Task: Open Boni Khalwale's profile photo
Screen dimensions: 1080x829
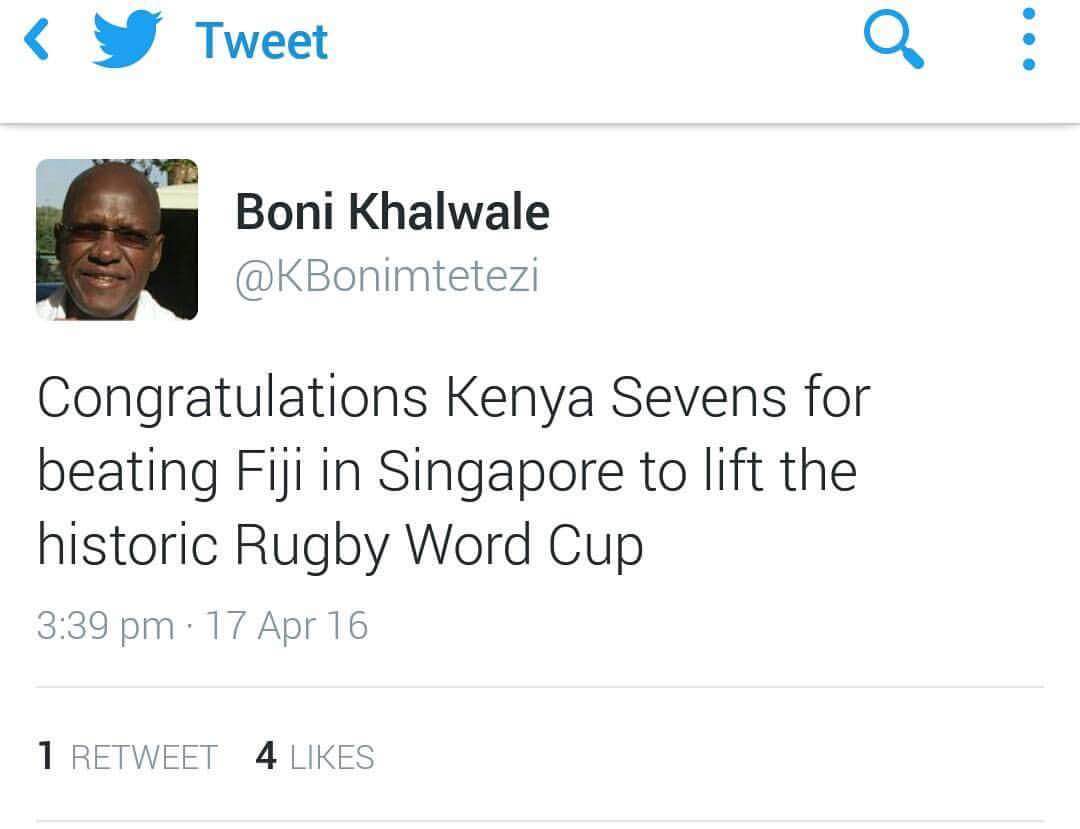Action: coord(117,240)
